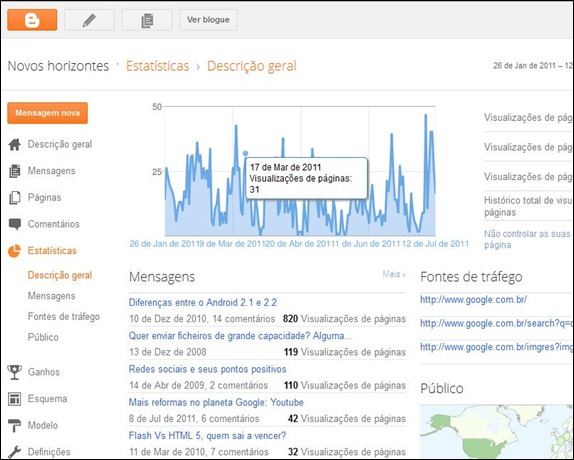Open post Mais reformas no planeta Google: Youtube
574x460 pixels.
pyautogui.click(x=216, y=403)
